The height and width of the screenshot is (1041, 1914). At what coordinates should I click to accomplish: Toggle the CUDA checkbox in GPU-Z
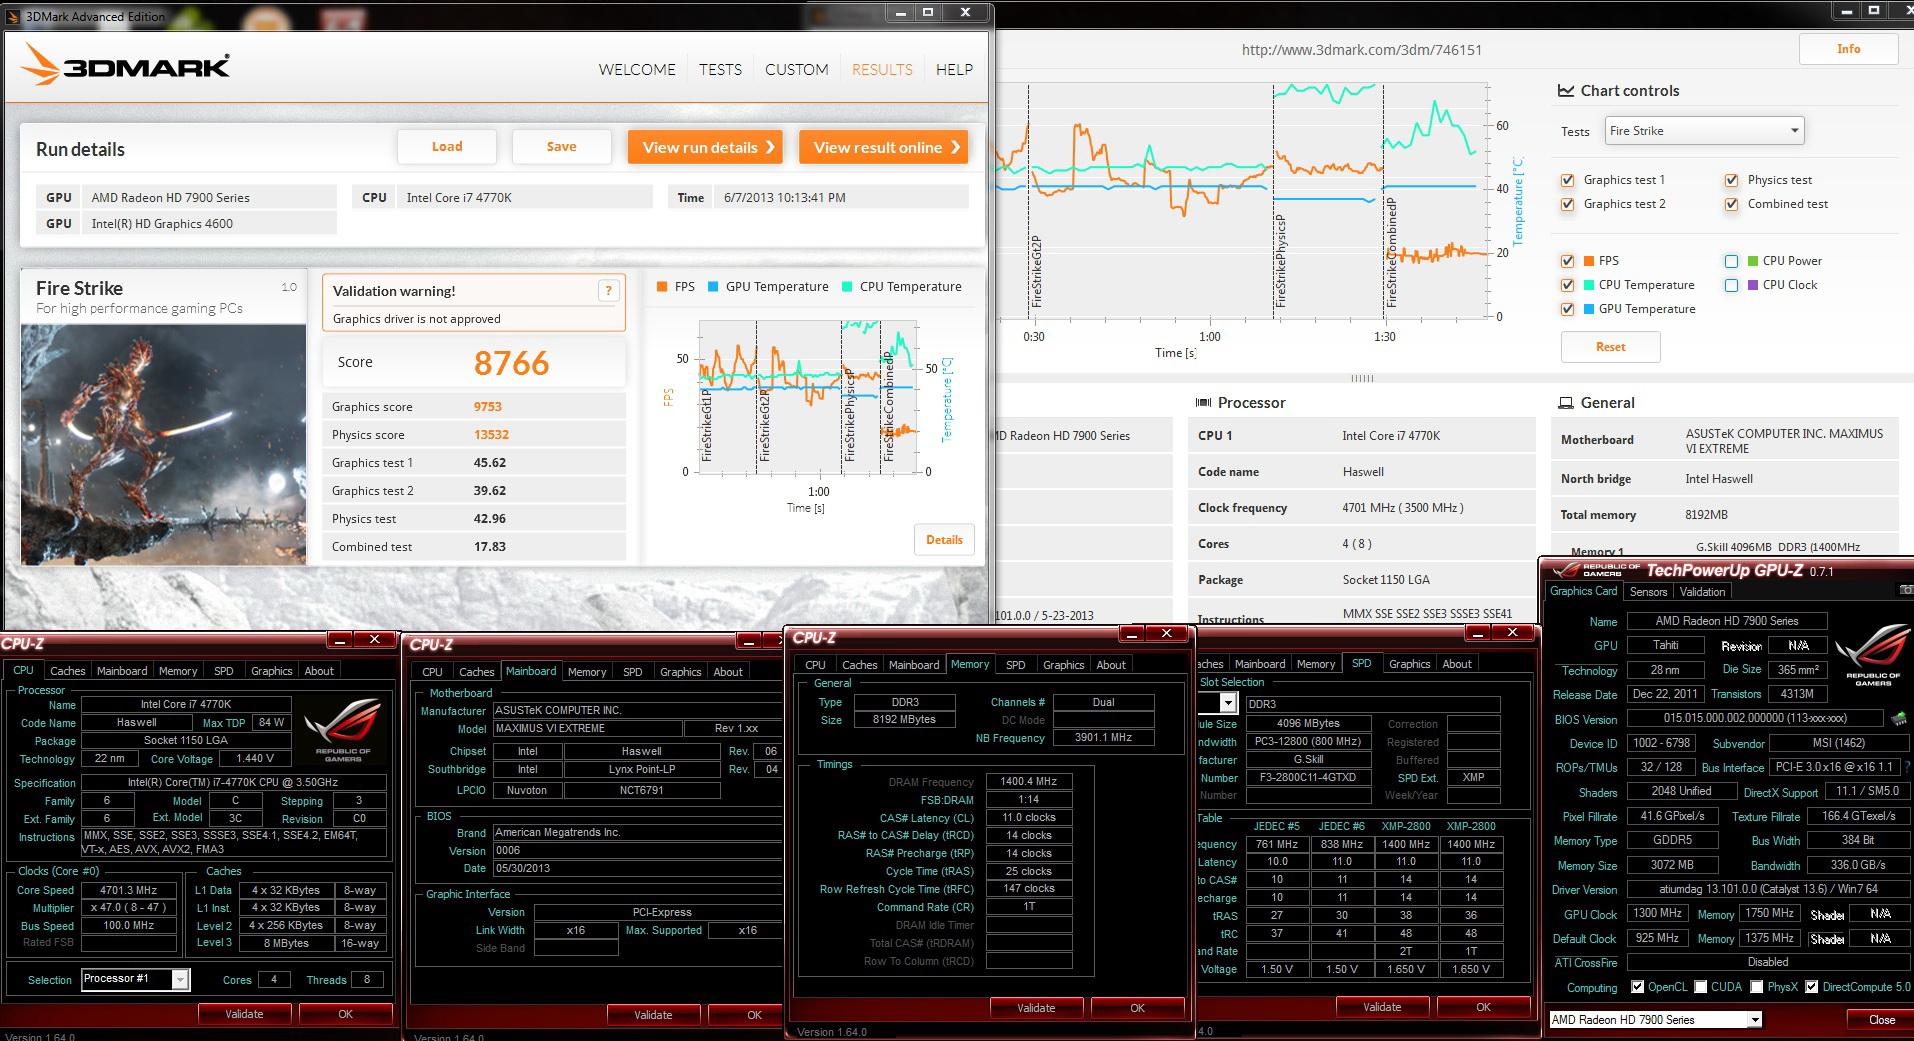[x=1700, y=987]
